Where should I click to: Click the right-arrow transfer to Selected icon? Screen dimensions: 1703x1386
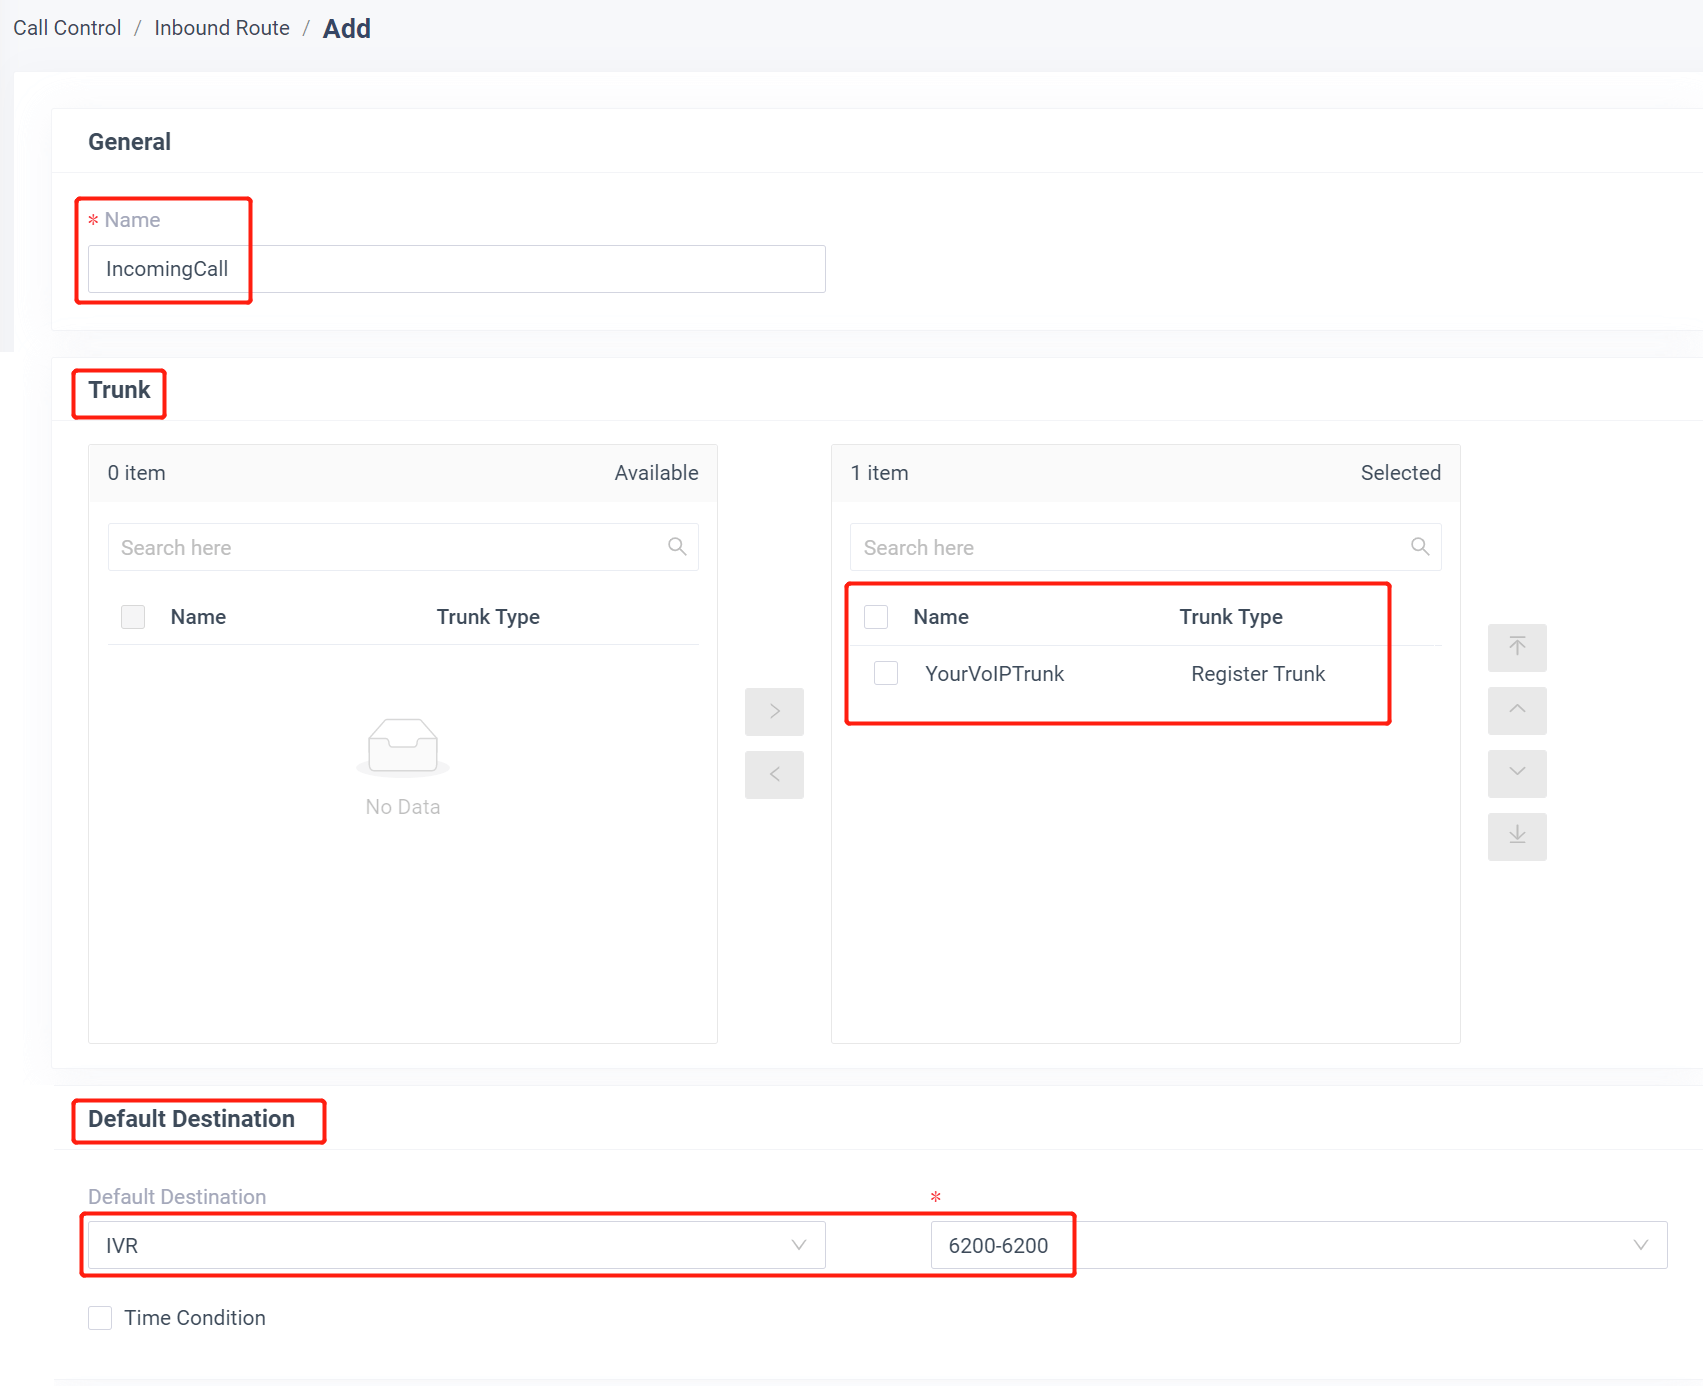point(774,711)
